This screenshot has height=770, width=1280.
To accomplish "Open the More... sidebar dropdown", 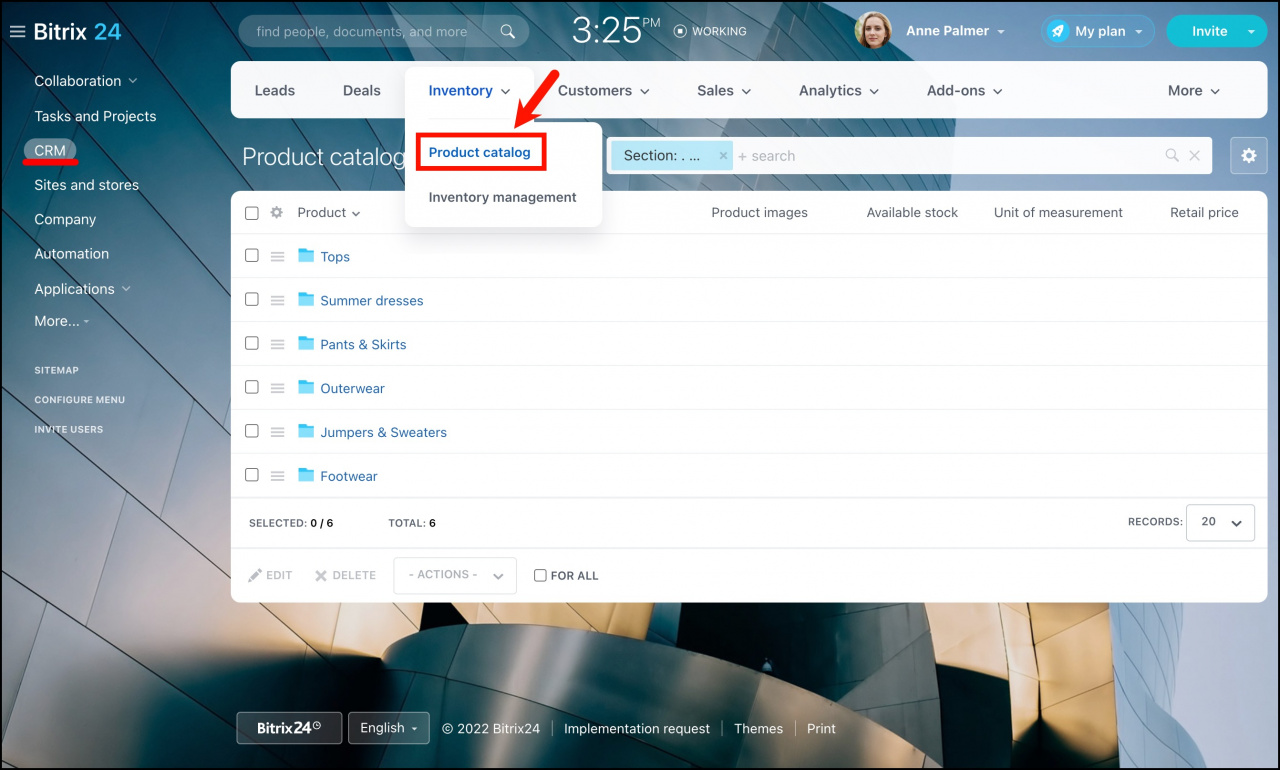I will (62, 321).
